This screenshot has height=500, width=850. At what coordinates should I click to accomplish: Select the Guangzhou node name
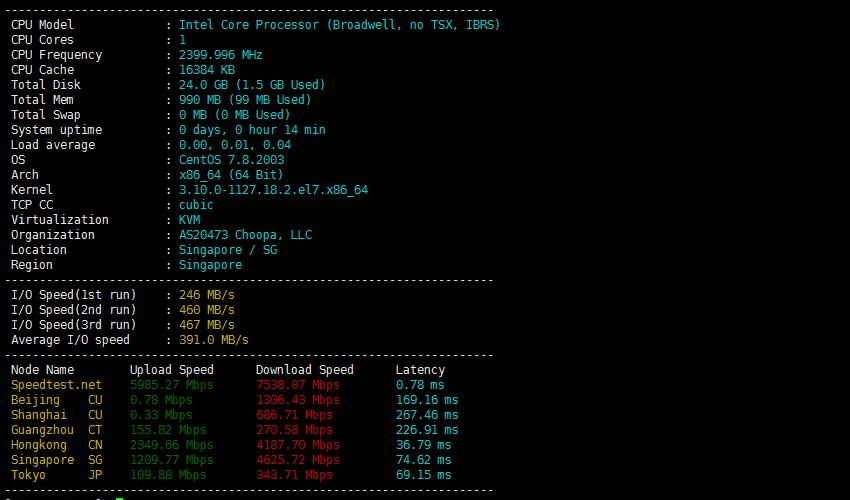point(42,430)
